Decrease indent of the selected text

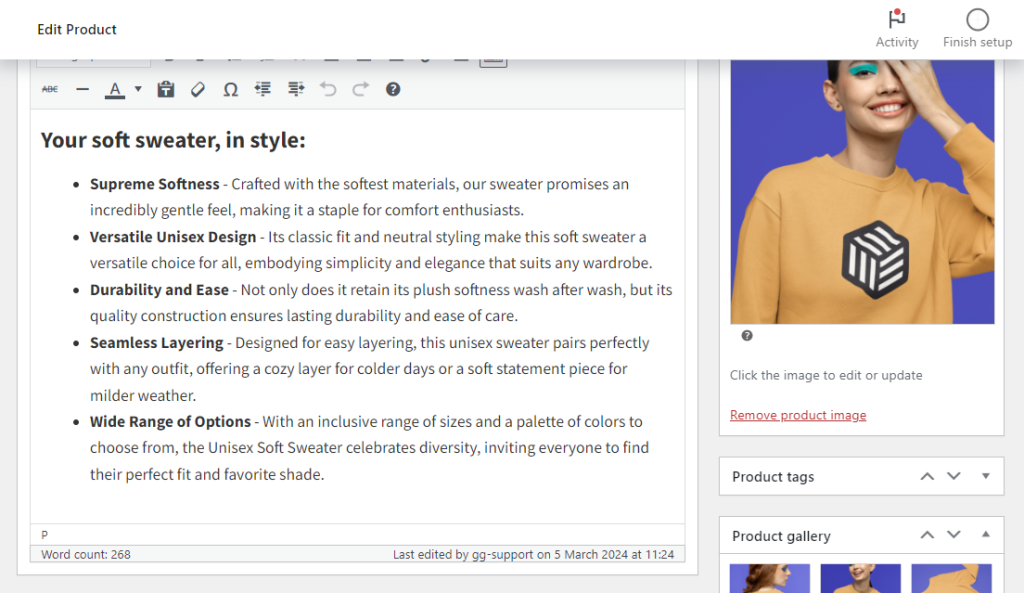(262, 89)
